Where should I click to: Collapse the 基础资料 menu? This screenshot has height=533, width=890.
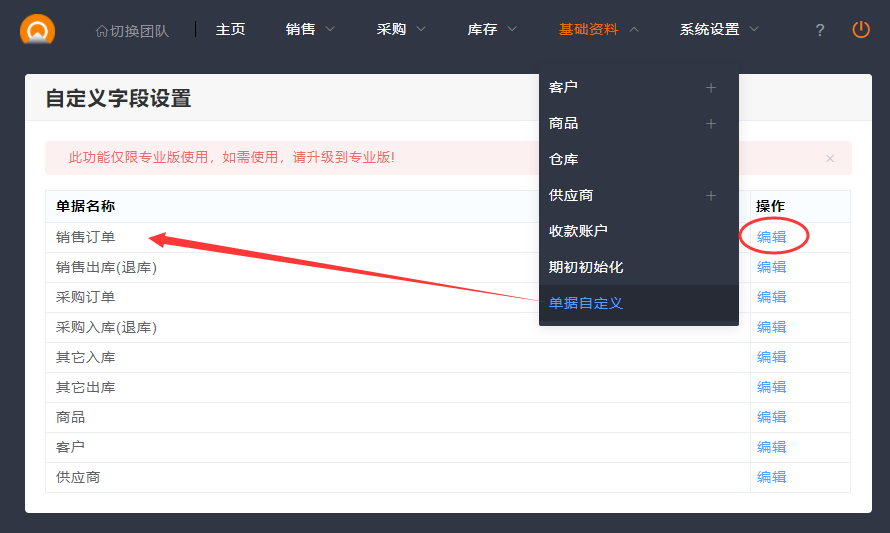point(598,29)
